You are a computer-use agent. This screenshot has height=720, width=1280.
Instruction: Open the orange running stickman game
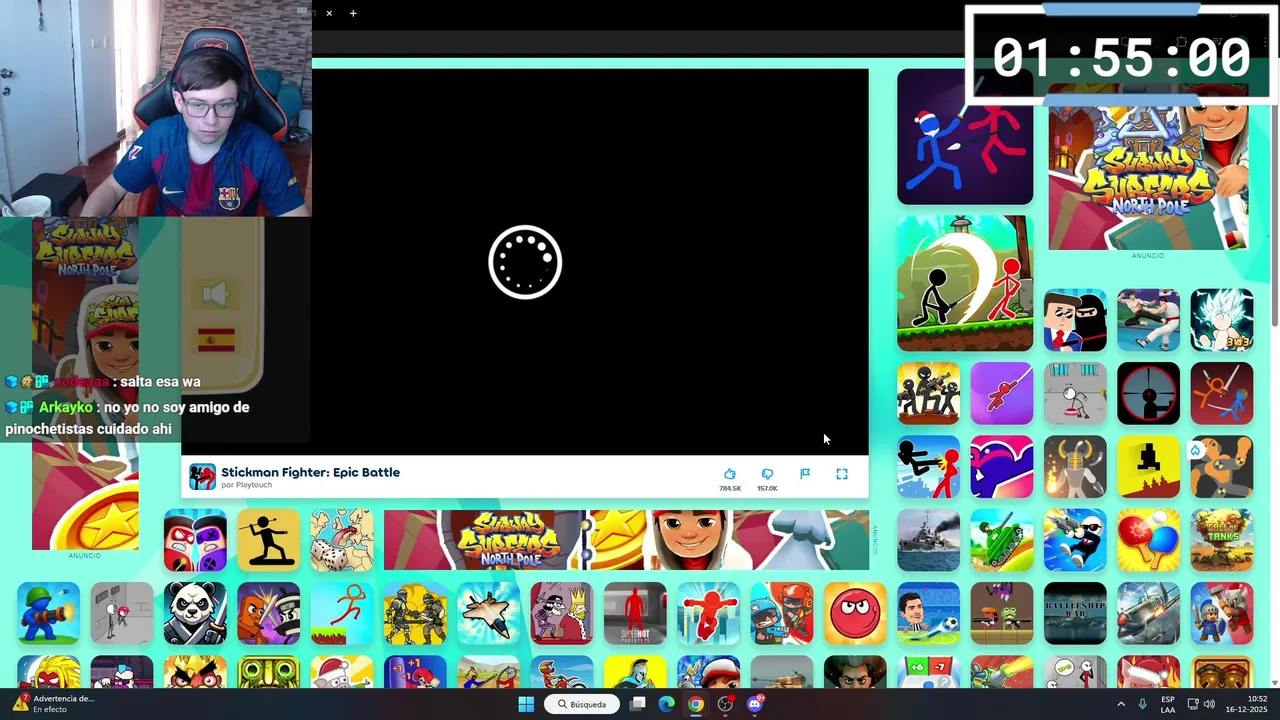point(341,613)
